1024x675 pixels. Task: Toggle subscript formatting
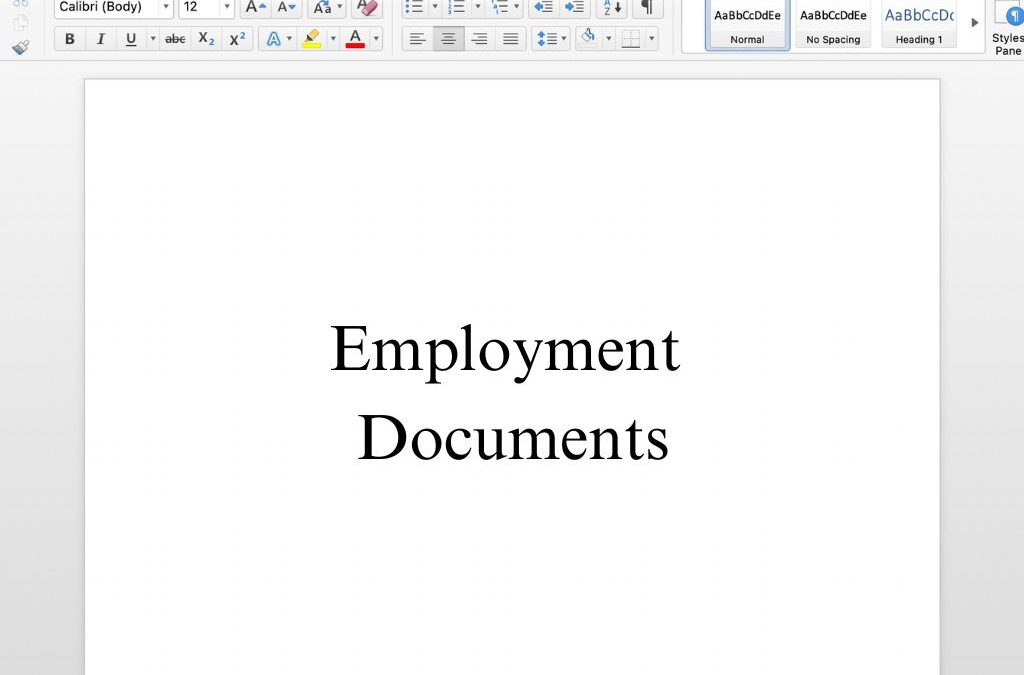tap(206, 39)
